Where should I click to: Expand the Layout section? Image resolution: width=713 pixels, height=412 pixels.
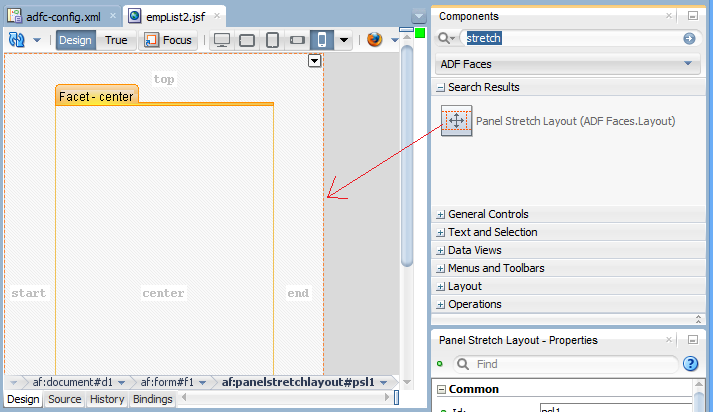click(440, 287)
